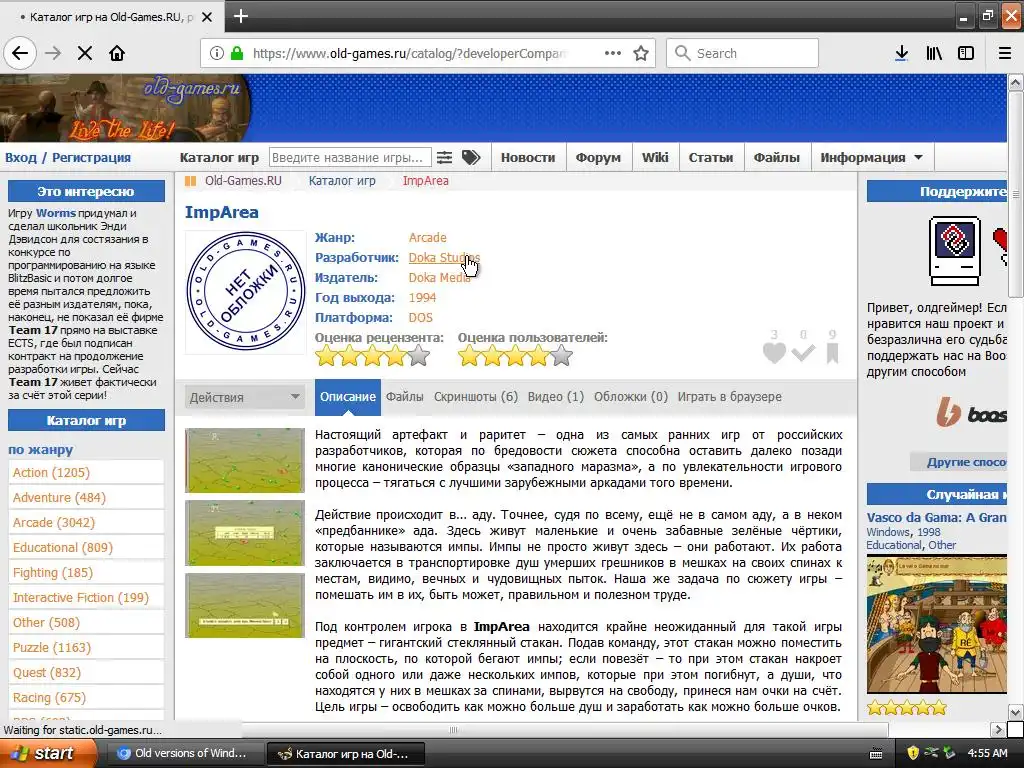Click the security shield tray icon

[x=913, y=753]
